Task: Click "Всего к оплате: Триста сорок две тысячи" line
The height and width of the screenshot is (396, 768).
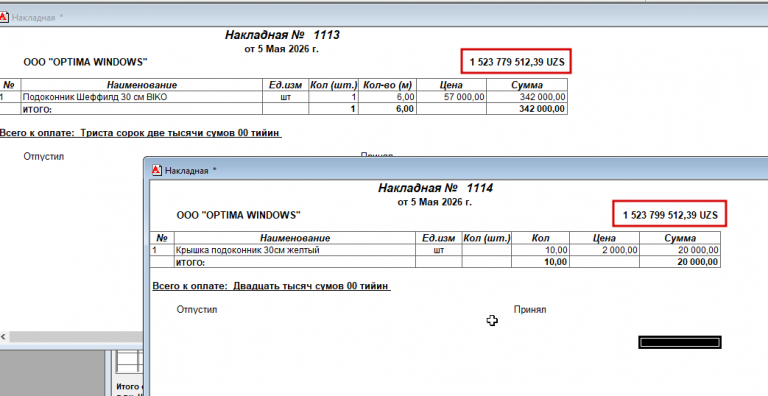Action: tap(141, 133)
